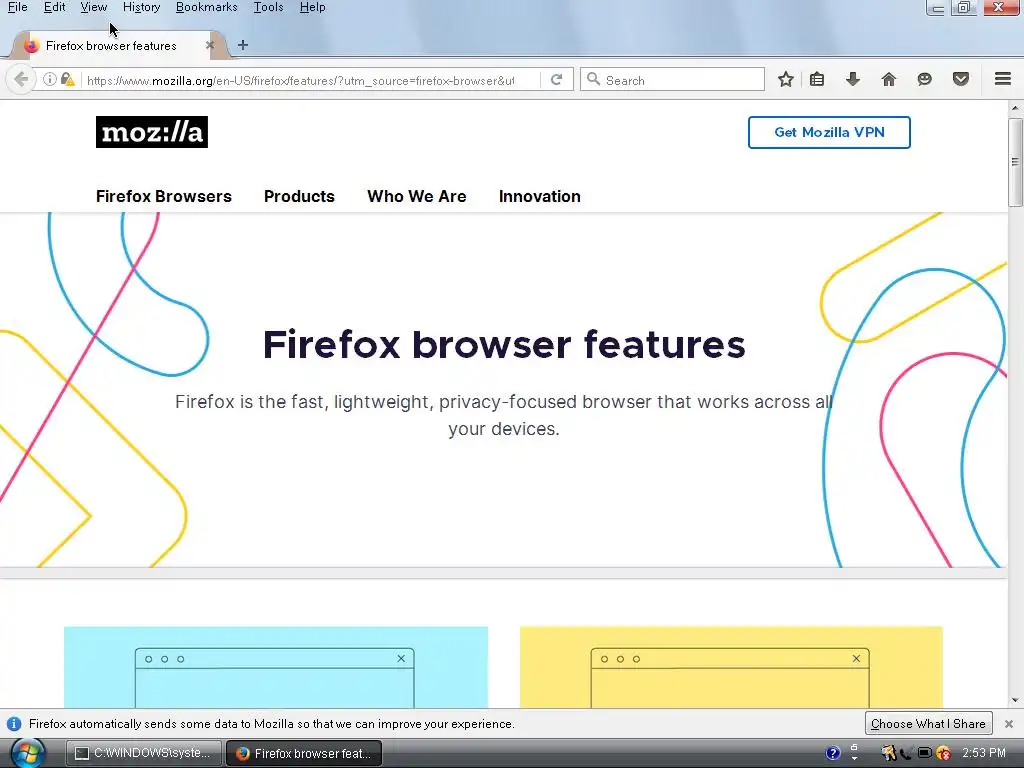Open the Edit menu

54,7
